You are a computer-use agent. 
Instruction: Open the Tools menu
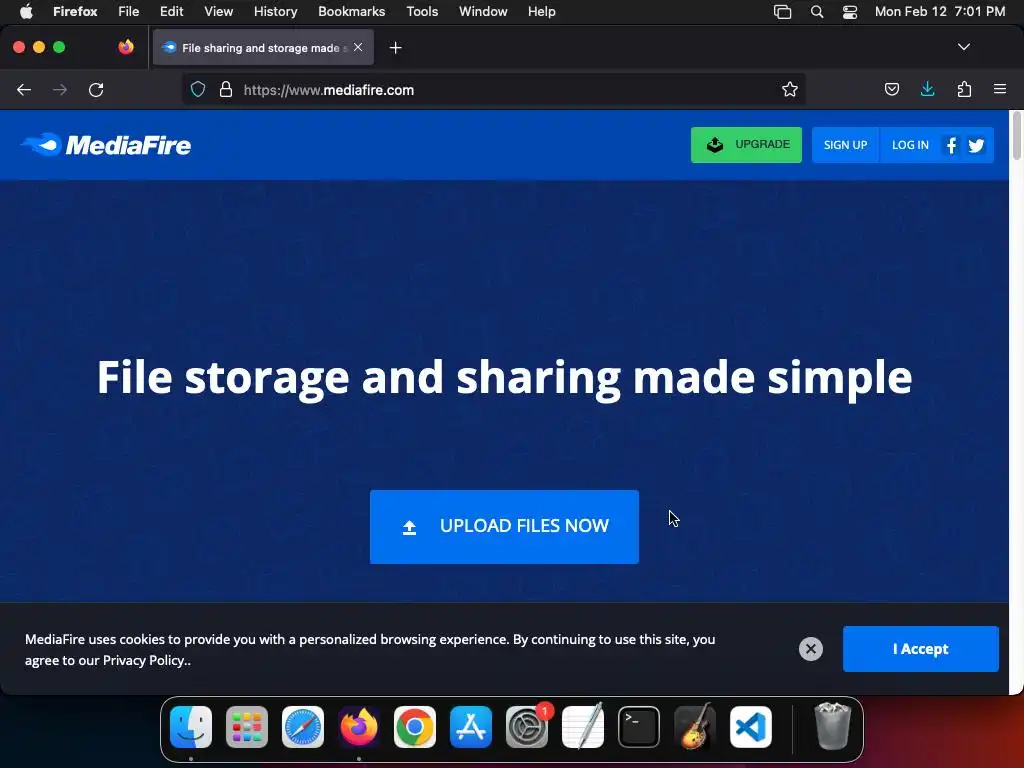click(x=422, y=11)
